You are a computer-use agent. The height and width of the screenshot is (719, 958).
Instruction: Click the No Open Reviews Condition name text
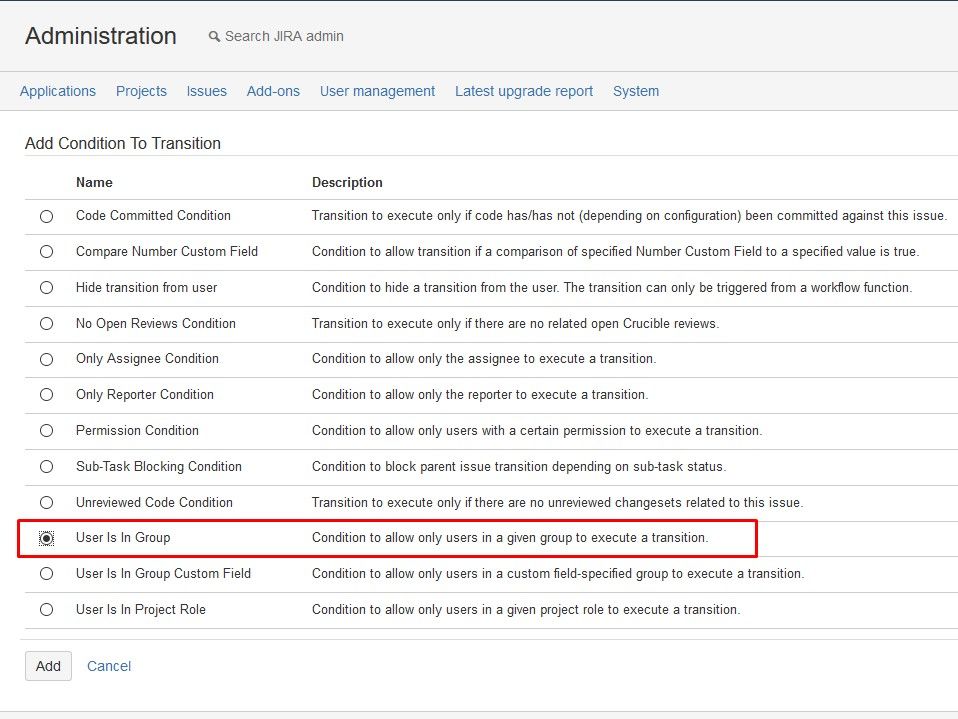pyautogui.click(x=156, y=324)
